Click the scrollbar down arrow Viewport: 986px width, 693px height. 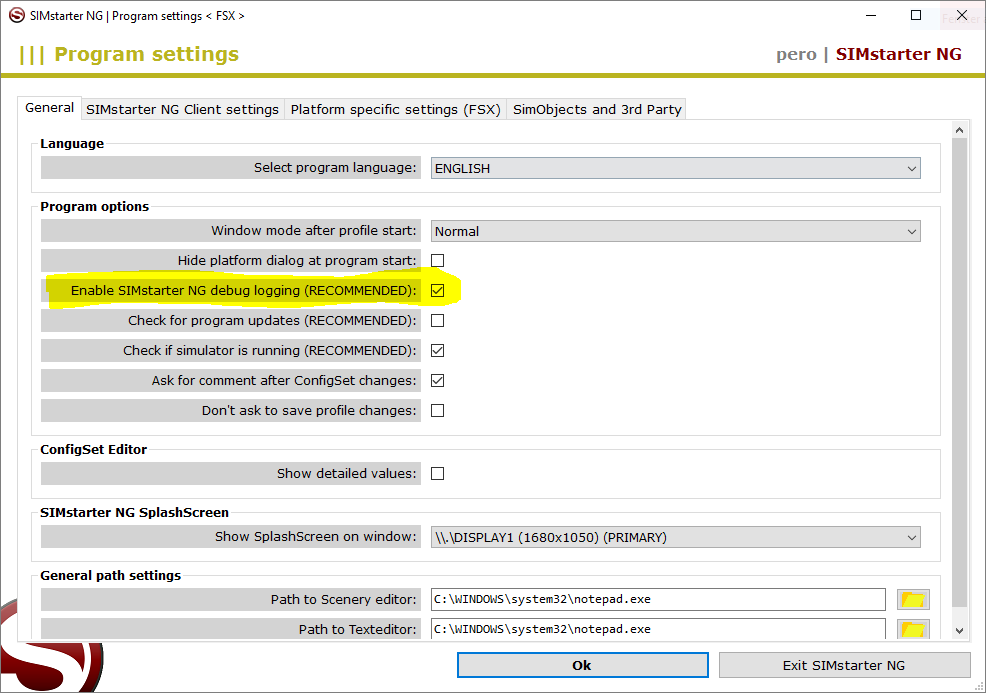[959, 630]
